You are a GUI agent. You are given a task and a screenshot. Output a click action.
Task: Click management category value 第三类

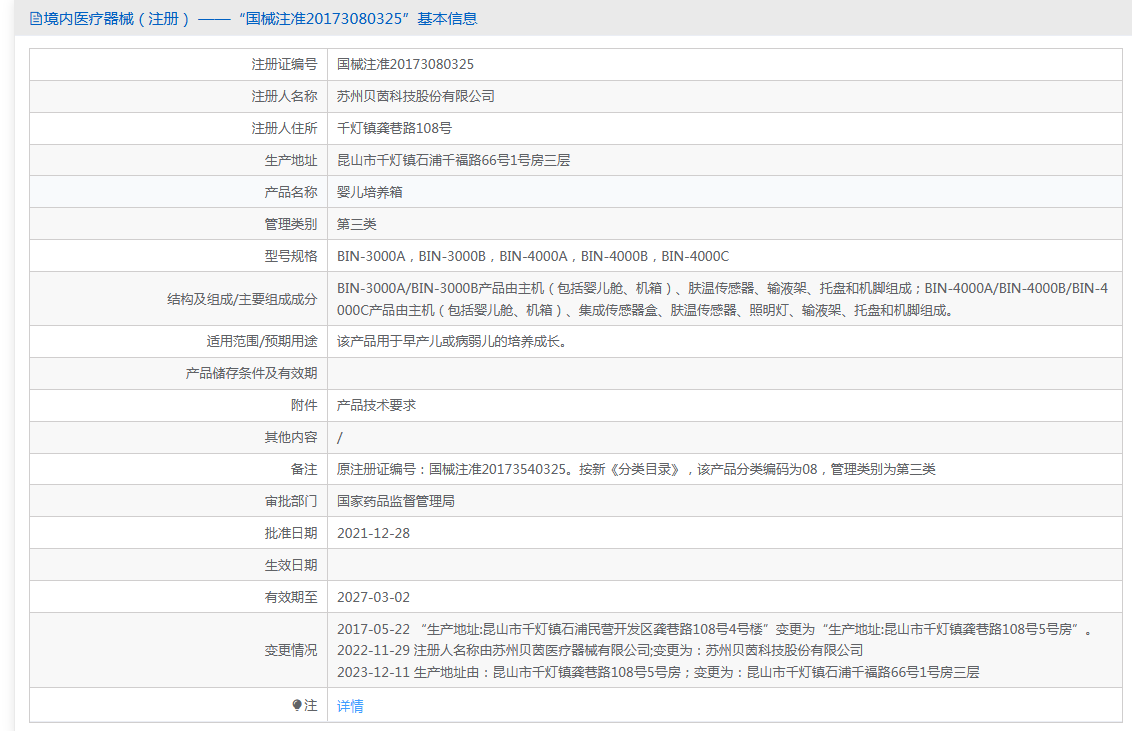point(357,224)
